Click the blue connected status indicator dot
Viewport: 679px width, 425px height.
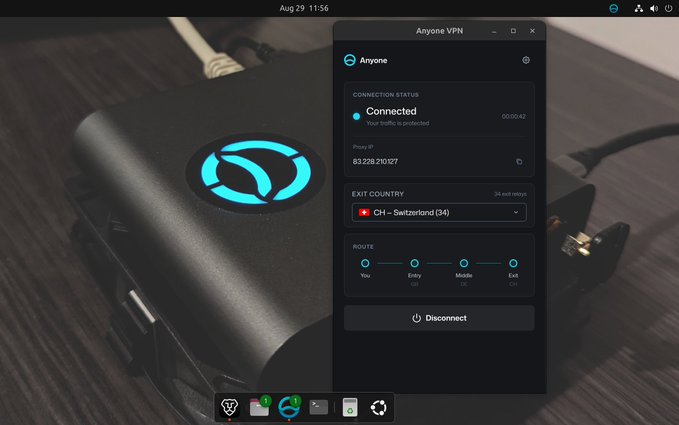coord(356,116)
